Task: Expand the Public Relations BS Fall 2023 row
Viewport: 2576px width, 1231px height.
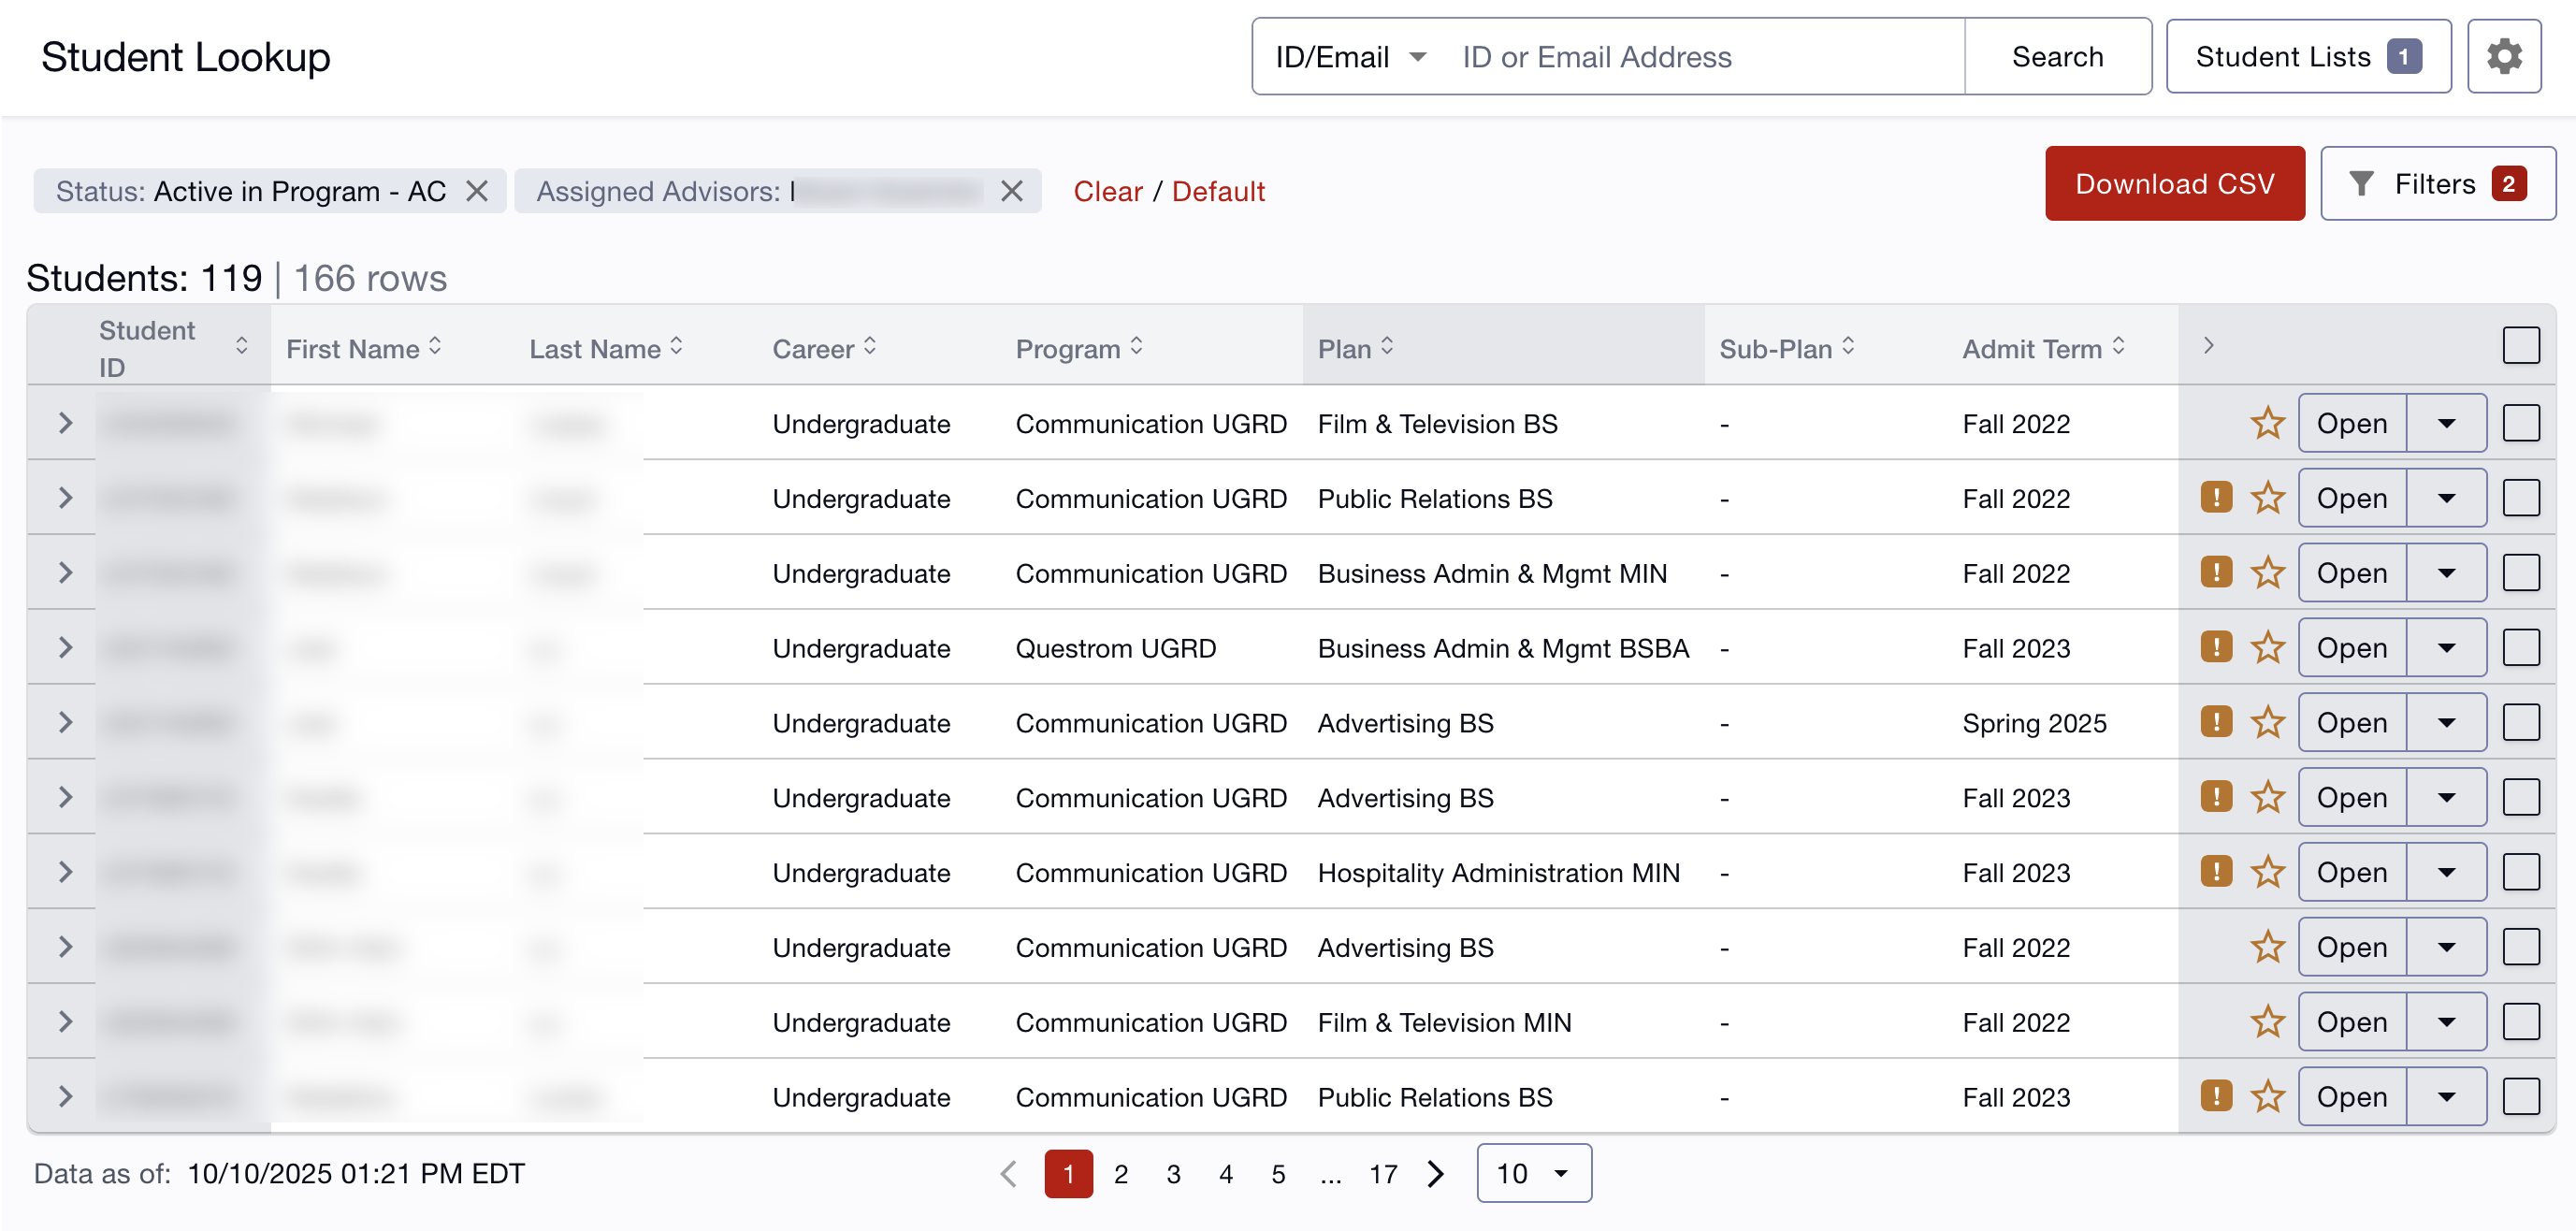Action: pos(65,1097)
